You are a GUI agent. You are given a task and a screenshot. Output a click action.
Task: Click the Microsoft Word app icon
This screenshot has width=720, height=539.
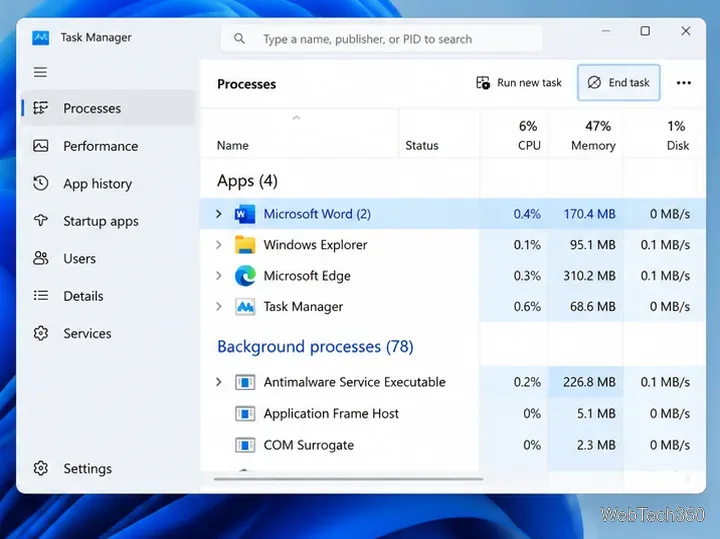coord(245,214)
